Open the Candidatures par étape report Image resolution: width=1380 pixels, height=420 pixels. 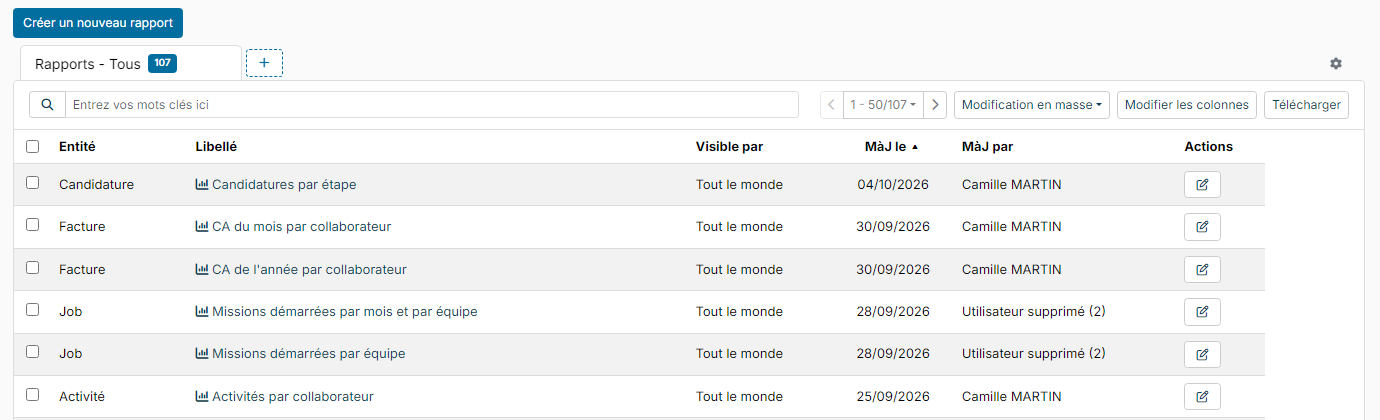[x=284, y=185]
